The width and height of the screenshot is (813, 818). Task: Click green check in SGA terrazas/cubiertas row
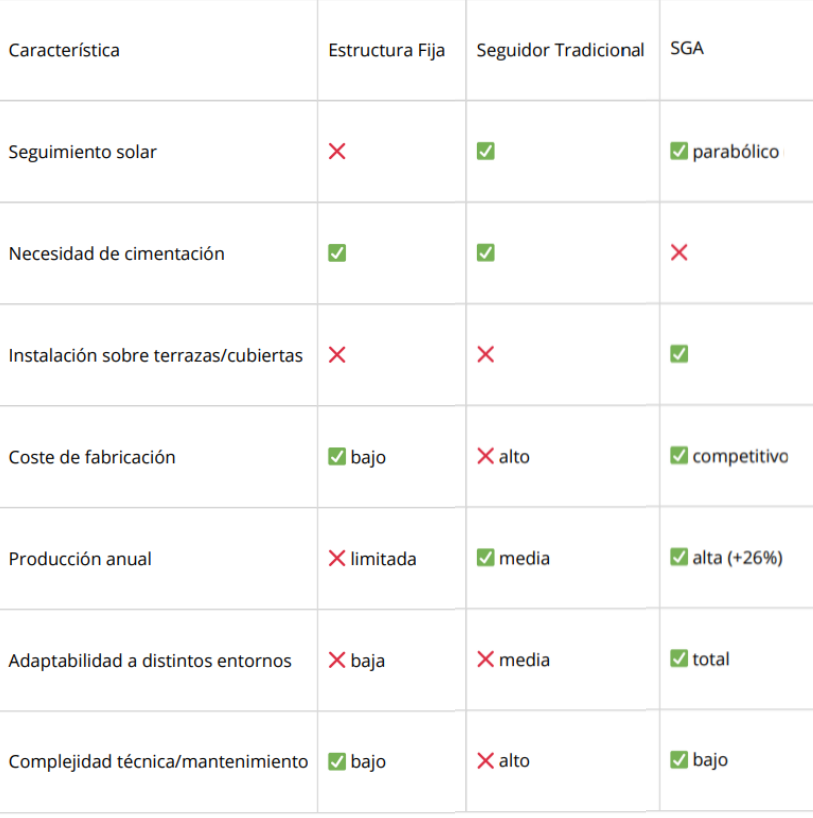[679, 353]
